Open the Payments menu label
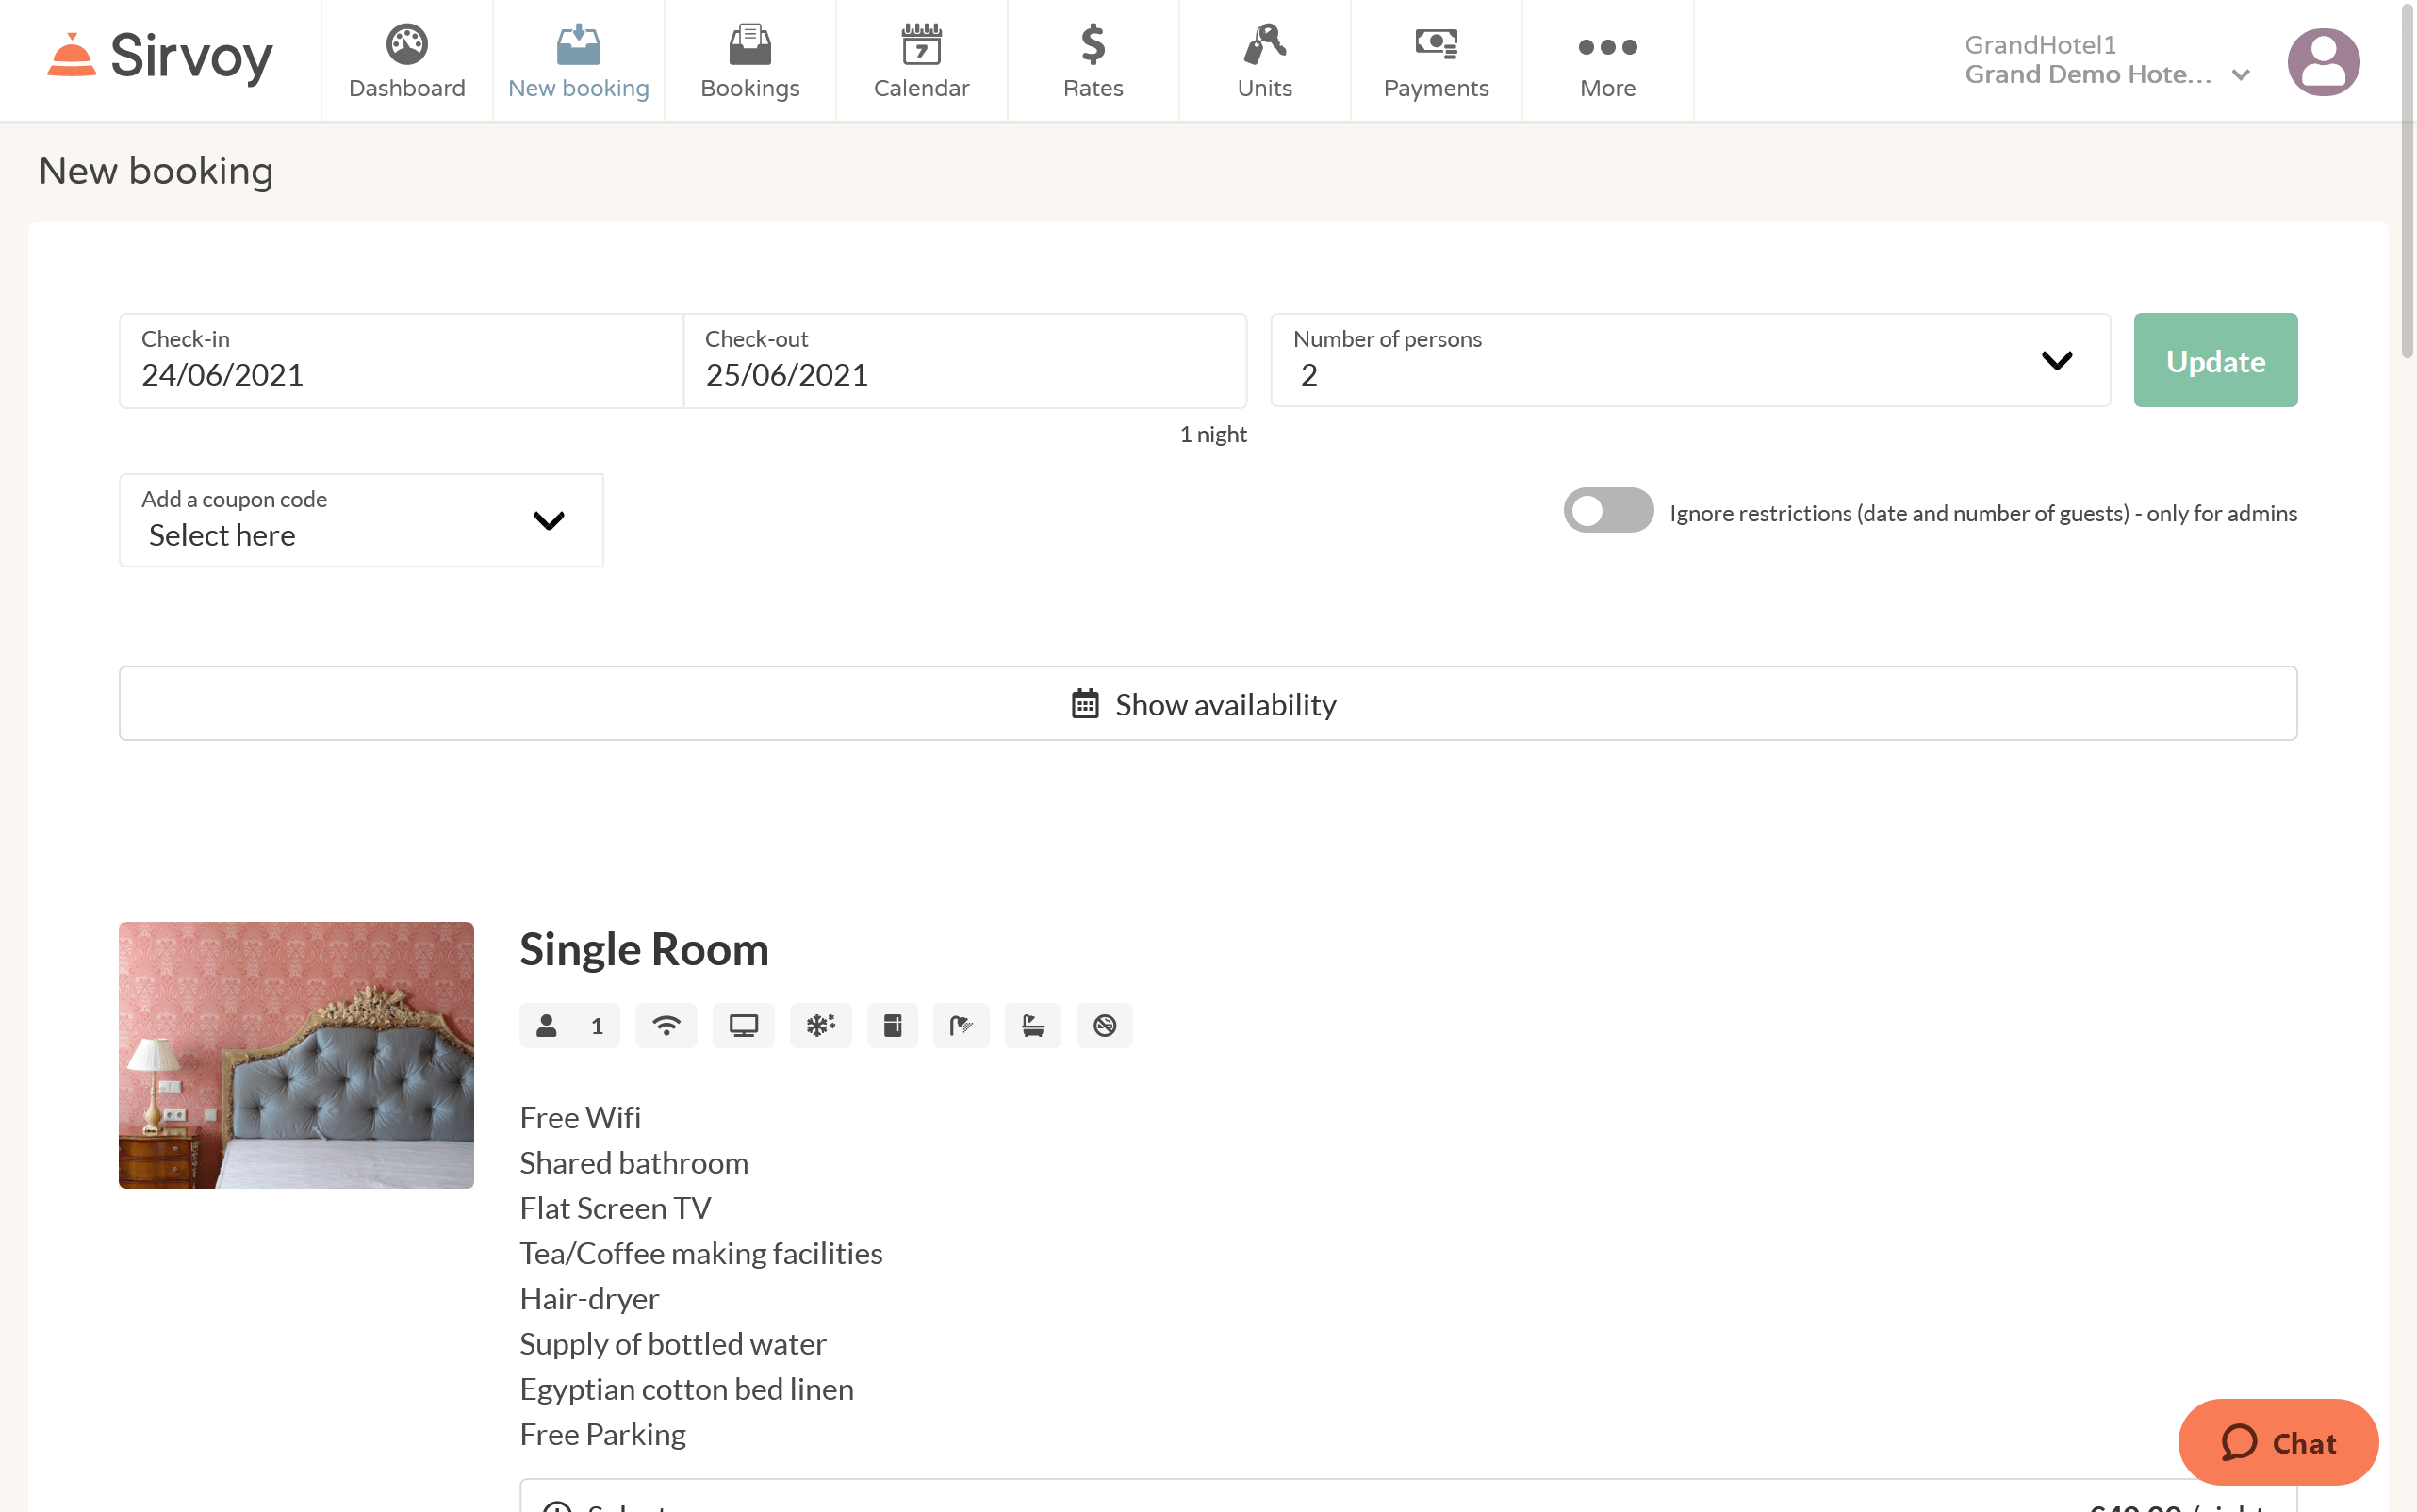2417x1512 pixels. (x=1436, y=88)
